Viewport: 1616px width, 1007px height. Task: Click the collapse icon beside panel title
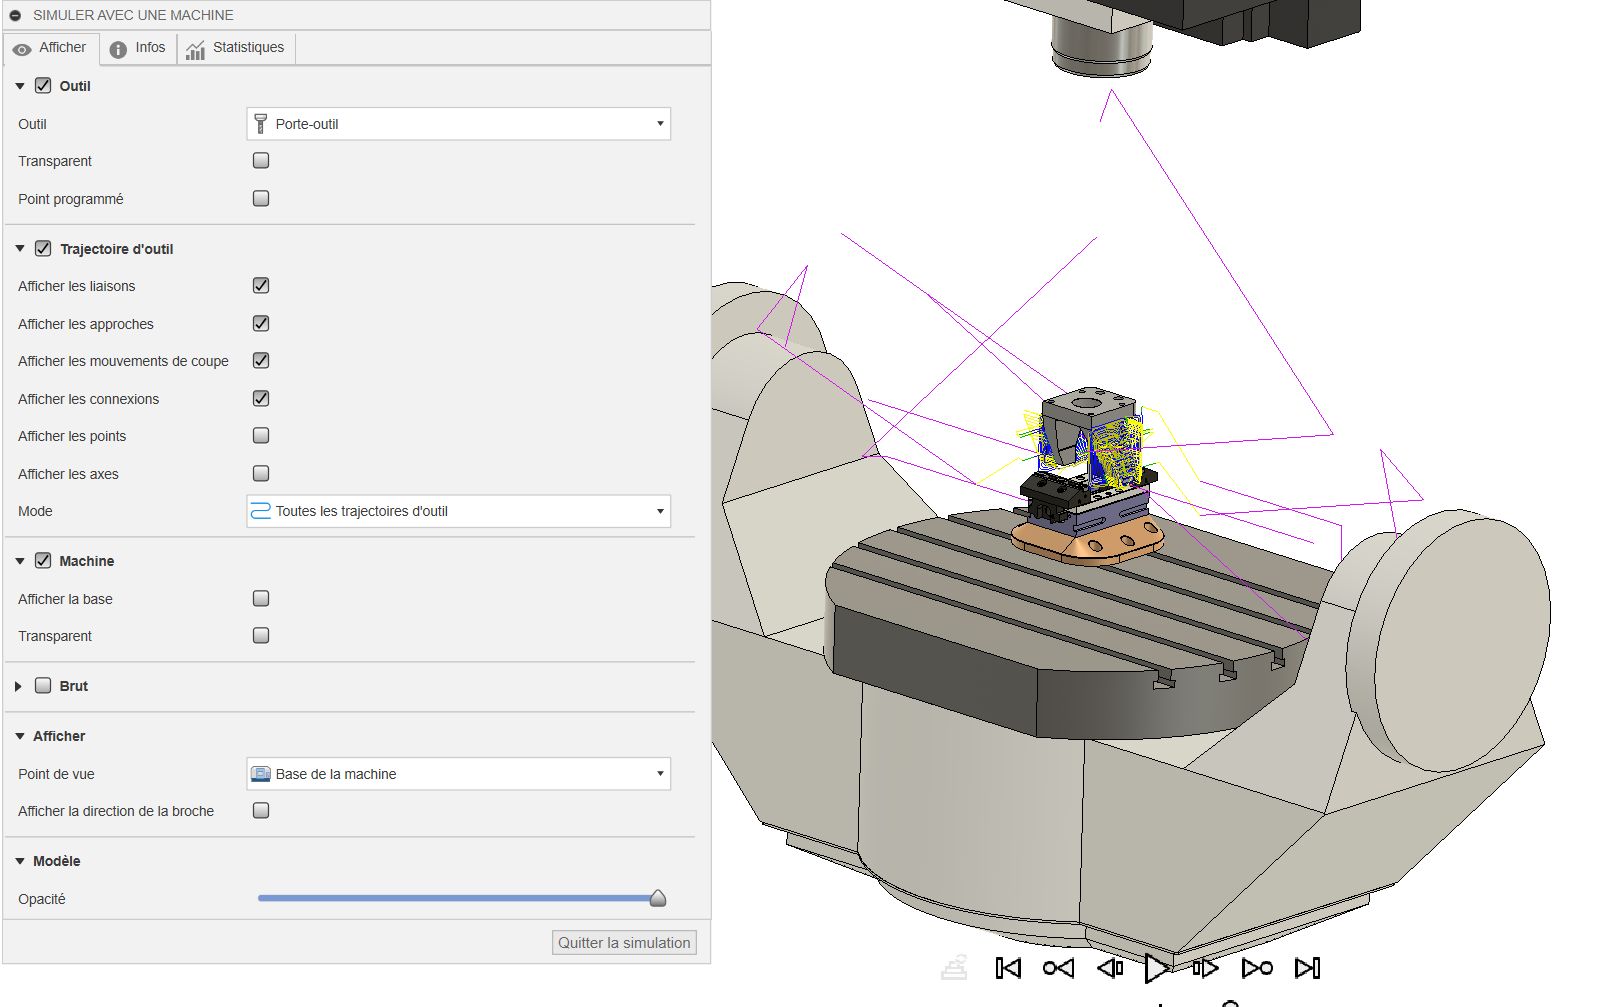tap(16, 16)
